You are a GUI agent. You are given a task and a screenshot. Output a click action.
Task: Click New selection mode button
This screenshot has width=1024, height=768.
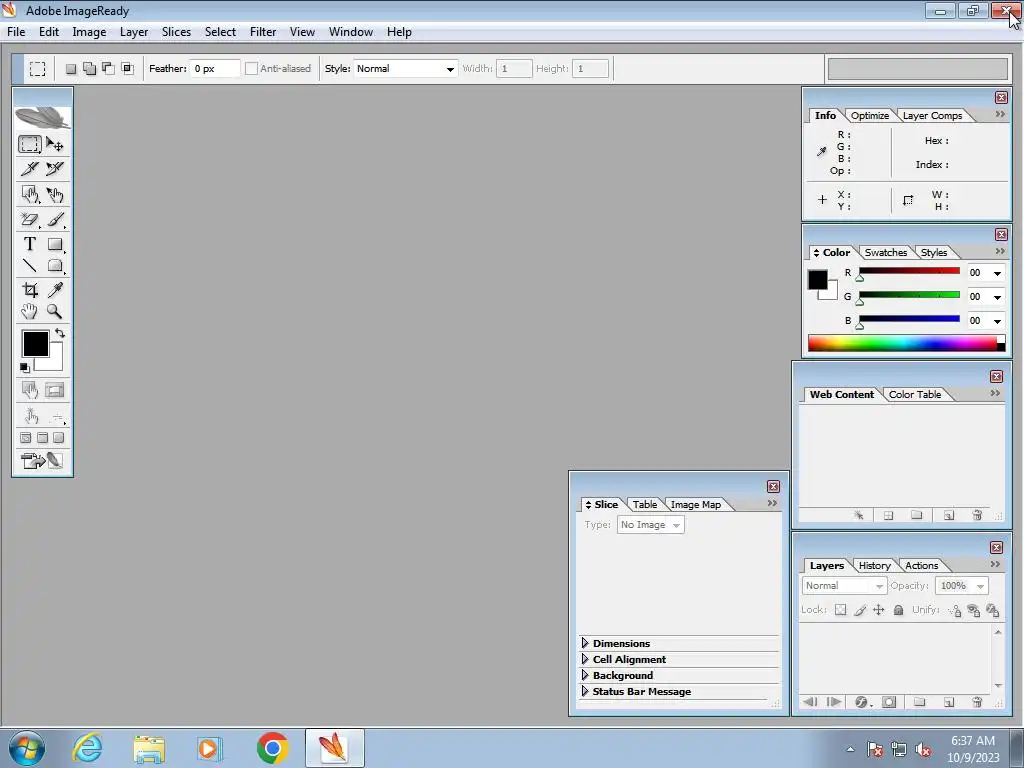71,69
